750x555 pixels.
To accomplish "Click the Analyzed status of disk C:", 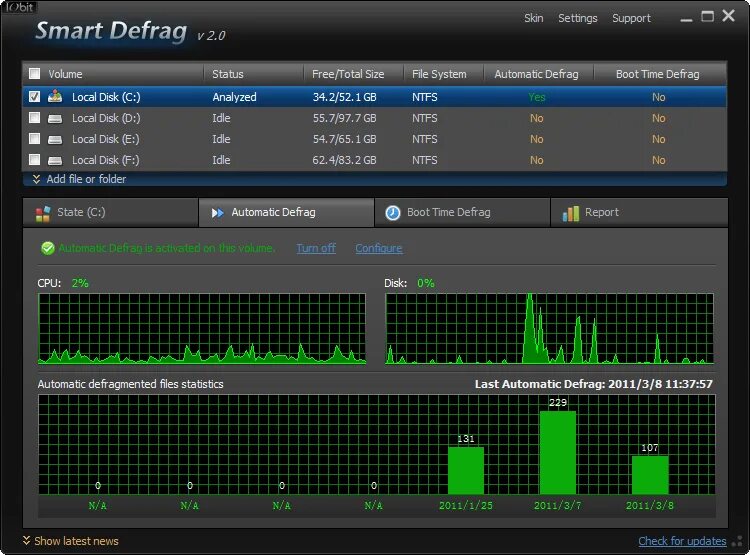I will pos(234,97).
